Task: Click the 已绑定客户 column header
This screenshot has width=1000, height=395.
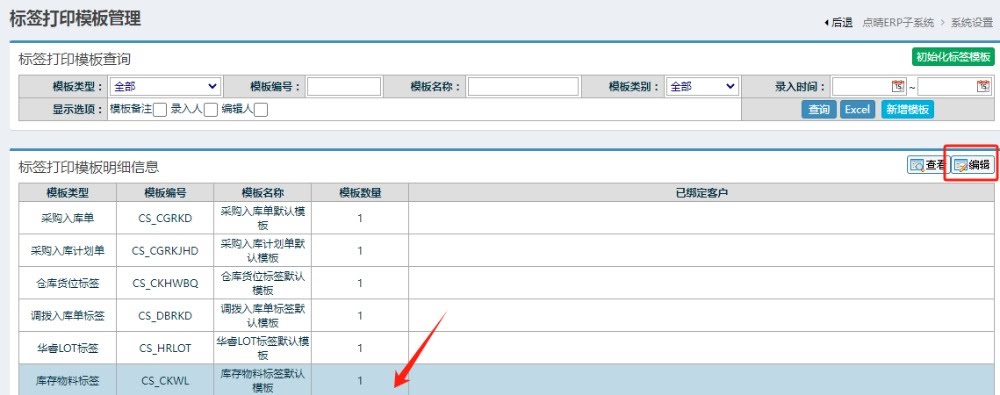Action: pyautogui.click(x=702, y=193)
